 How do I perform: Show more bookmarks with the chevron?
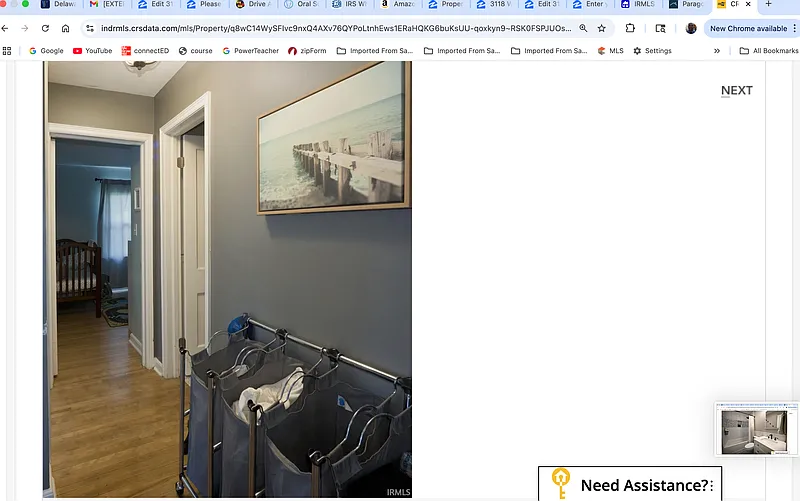(717, 51)
